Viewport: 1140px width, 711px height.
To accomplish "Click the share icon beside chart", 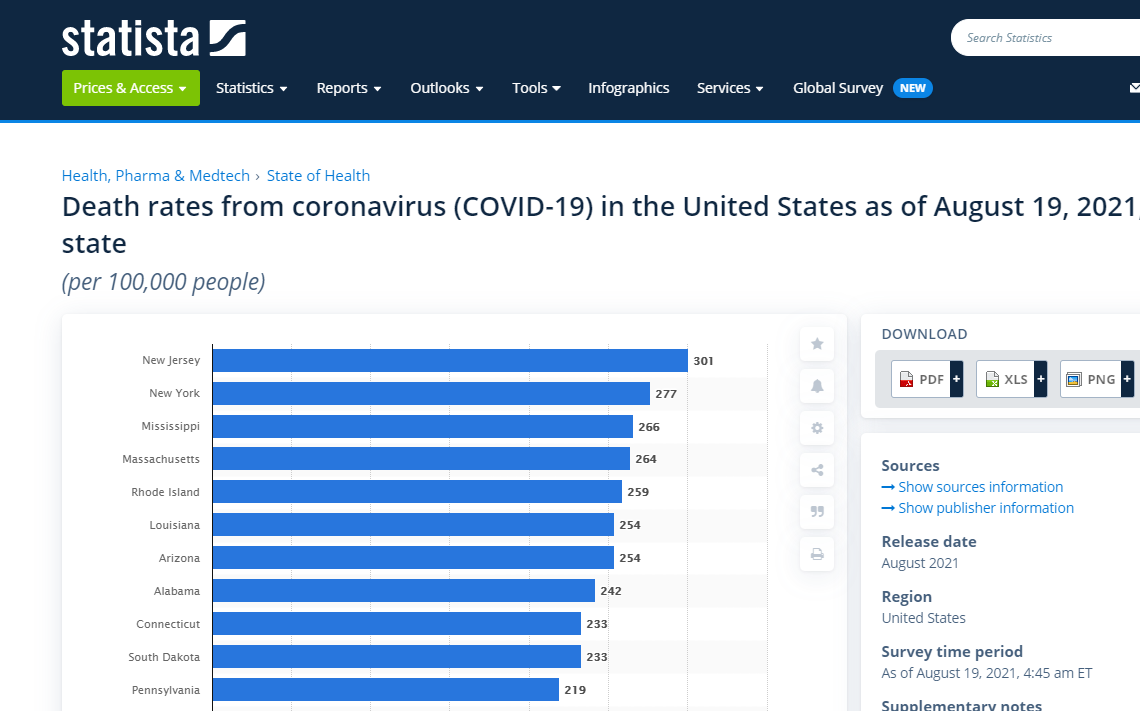I will point(817,470).
